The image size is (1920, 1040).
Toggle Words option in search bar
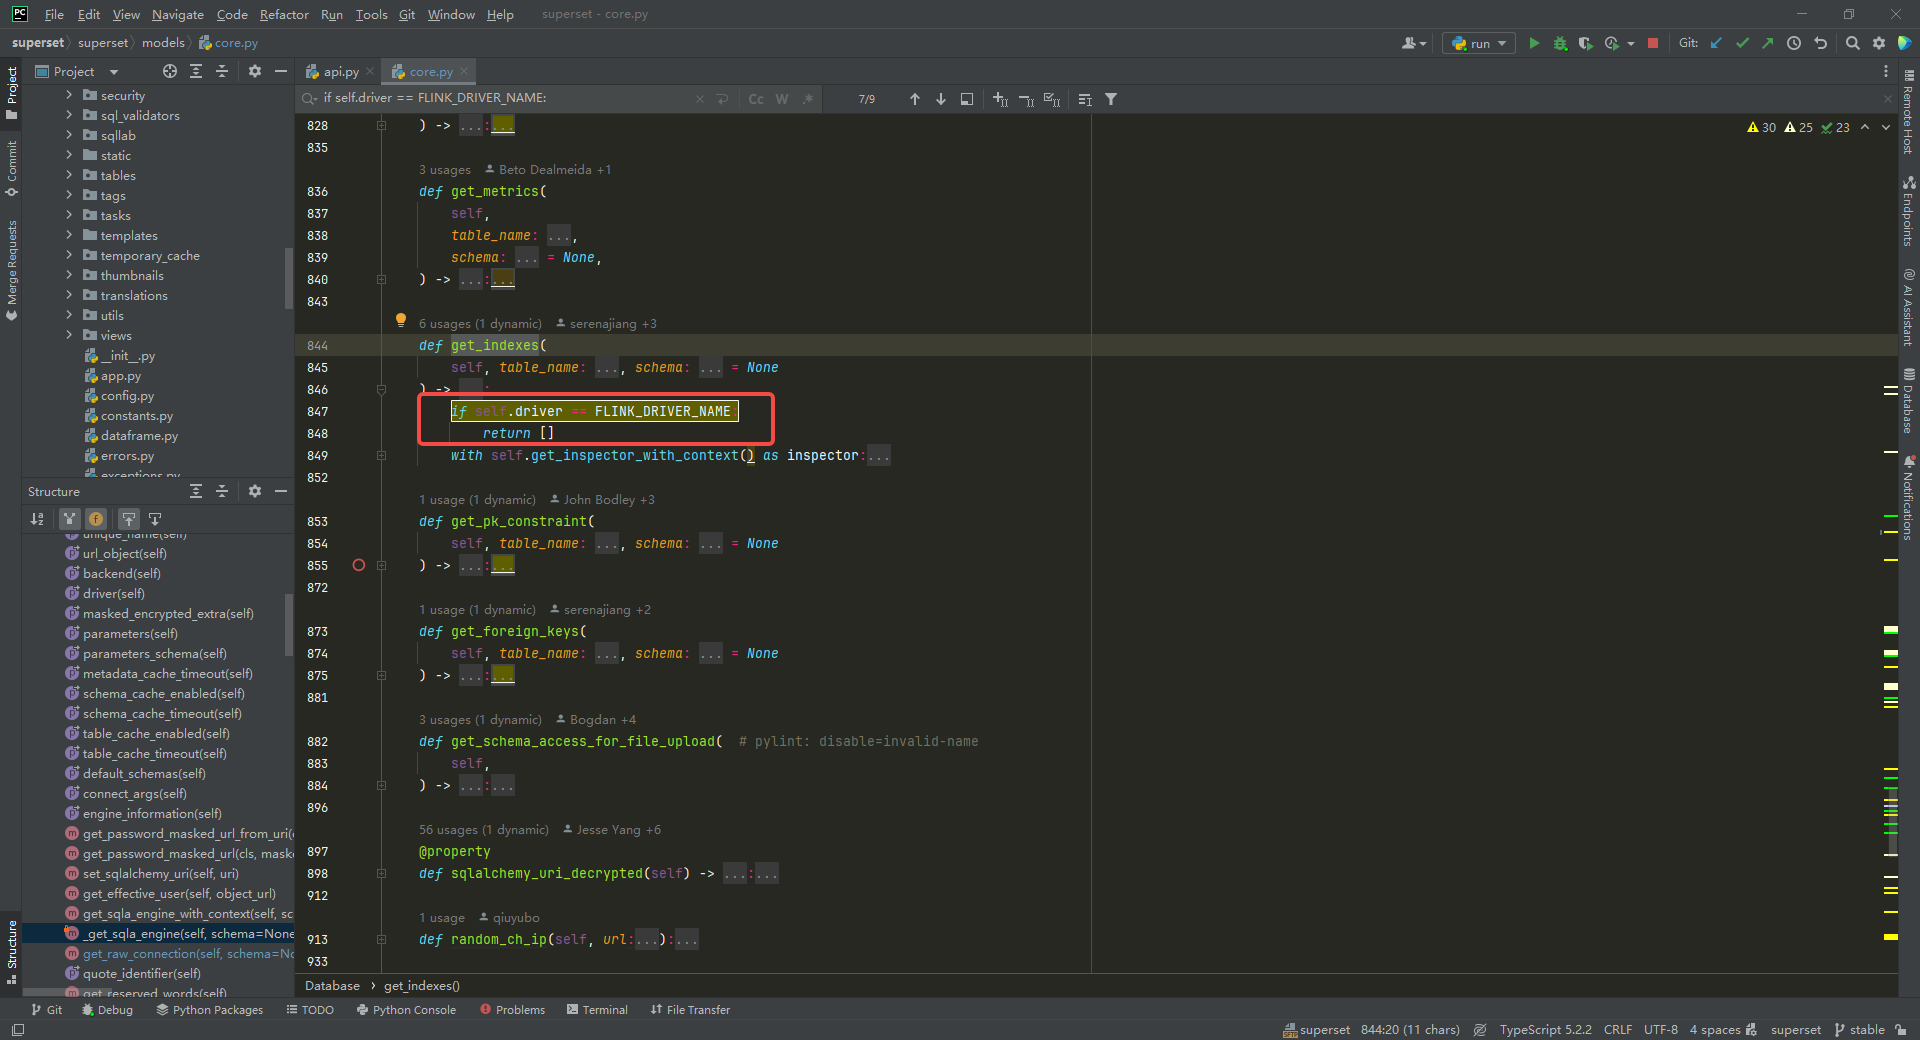click(x=782, y=99)
